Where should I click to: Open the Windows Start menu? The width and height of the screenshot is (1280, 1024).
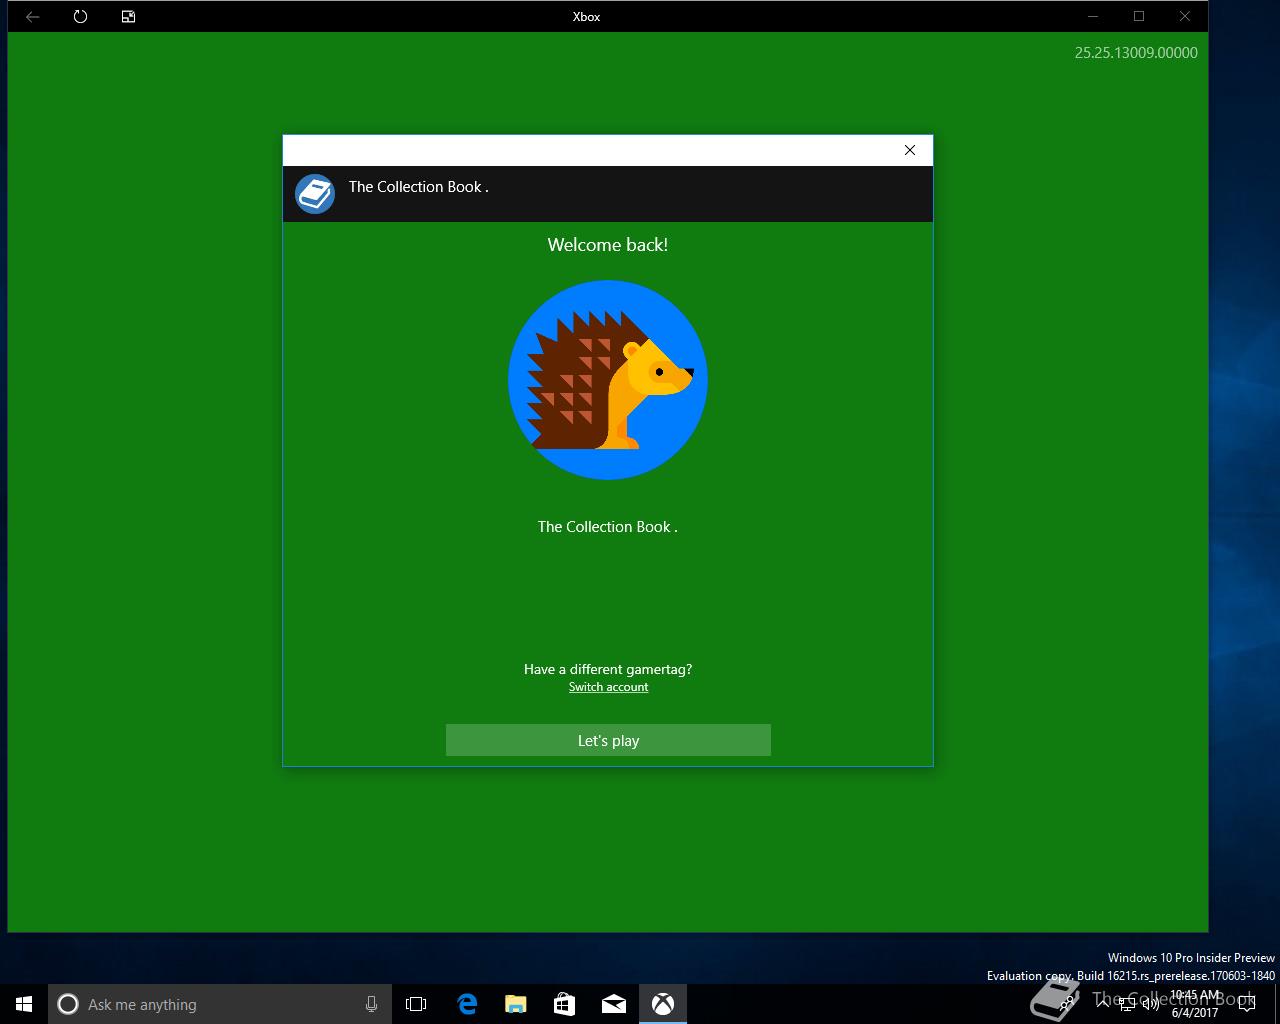(x=24, y=1004)
